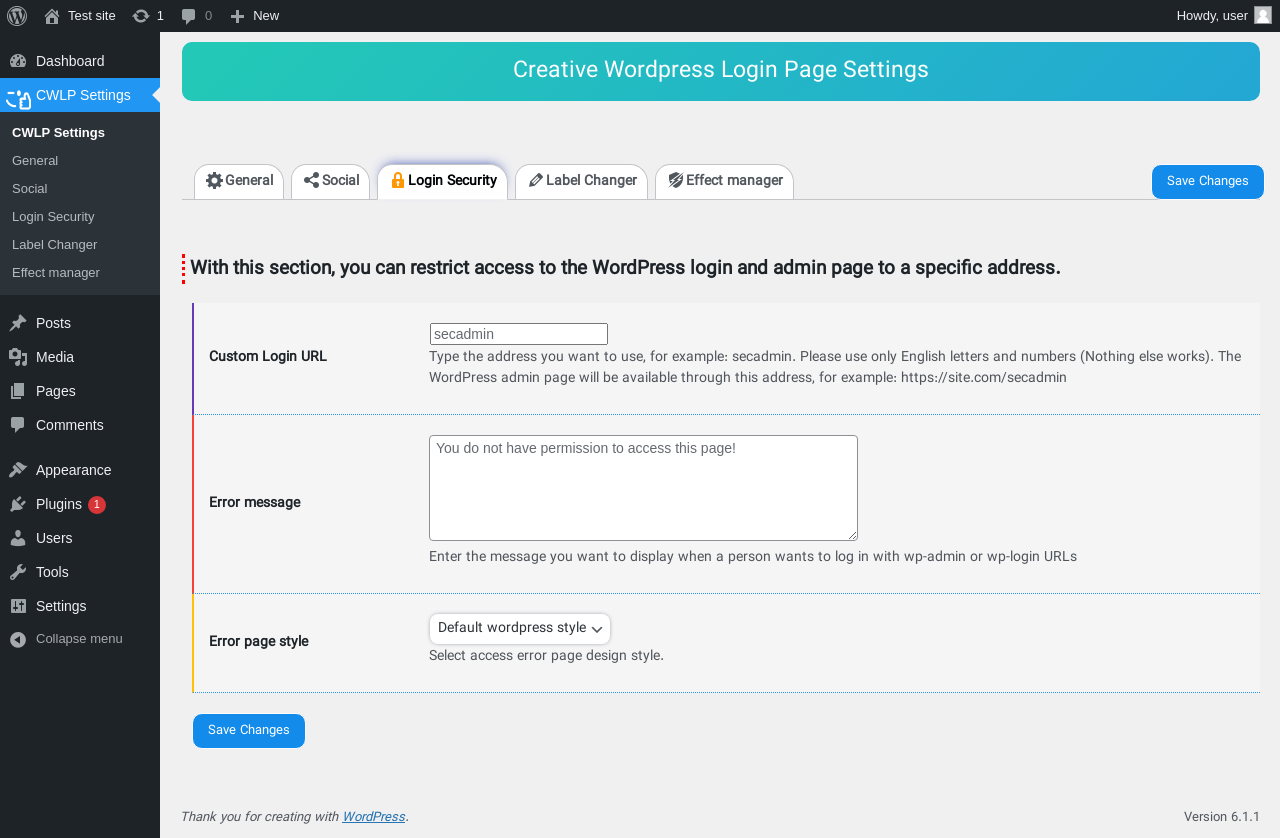The height and width of the screenshot is (838, 1280).
Task: Click the Version 6.1.1 footer text
Action: click(x=1222, y=816)
